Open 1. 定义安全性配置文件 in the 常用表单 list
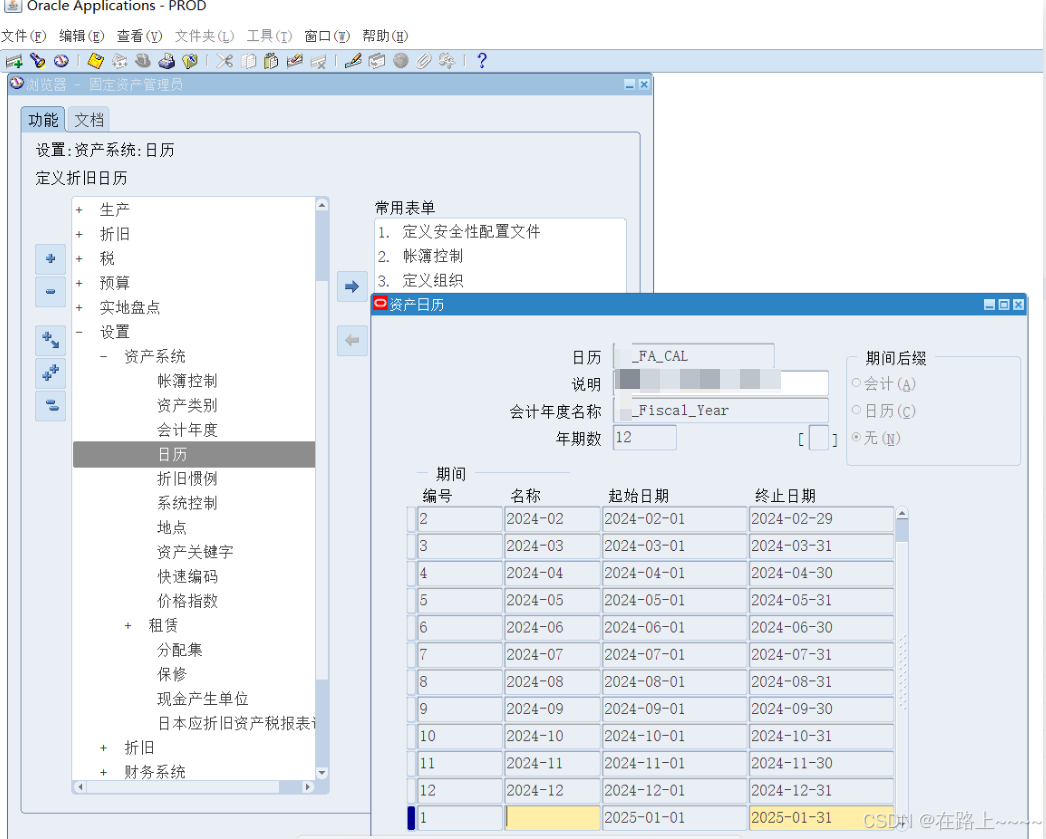1046x839 pixels. tap(459, 232)
